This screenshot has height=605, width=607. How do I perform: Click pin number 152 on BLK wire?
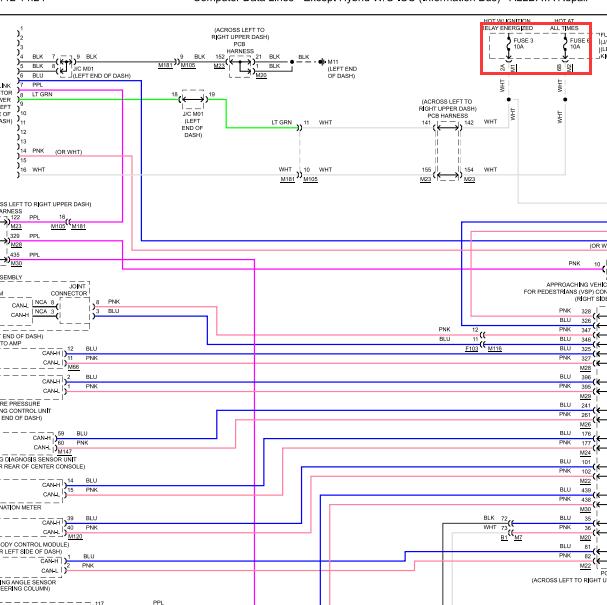tap(220, 57)
